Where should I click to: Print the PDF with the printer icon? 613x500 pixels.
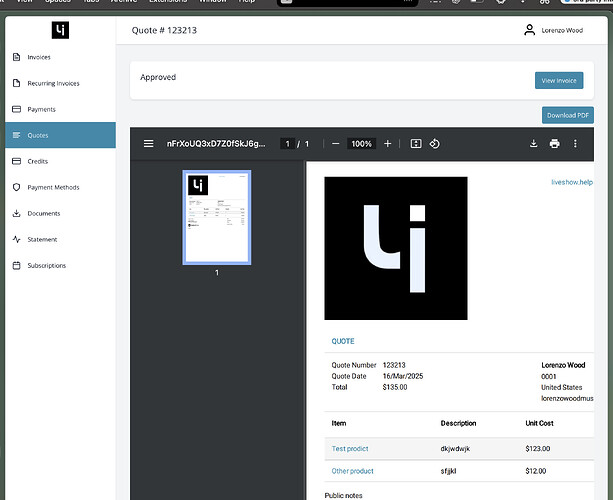pos(554,144)
